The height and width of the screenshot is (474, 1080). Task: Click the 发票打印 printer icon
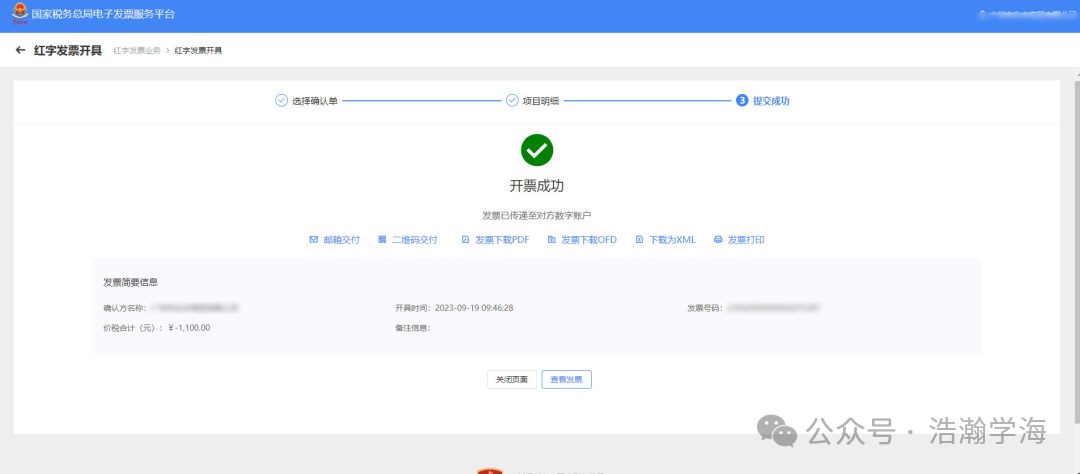[x=718, y=240]
